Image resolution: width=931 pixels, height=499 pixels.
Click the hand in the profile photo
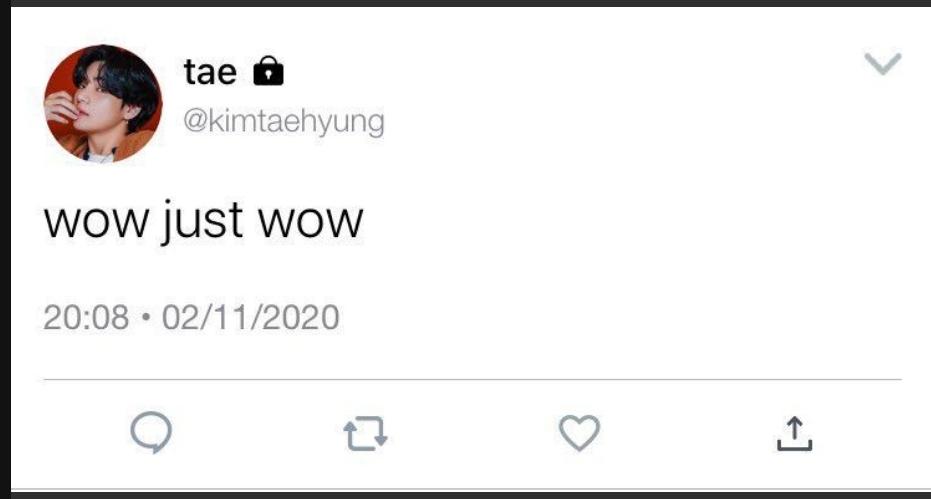click(x=62, y=105)
